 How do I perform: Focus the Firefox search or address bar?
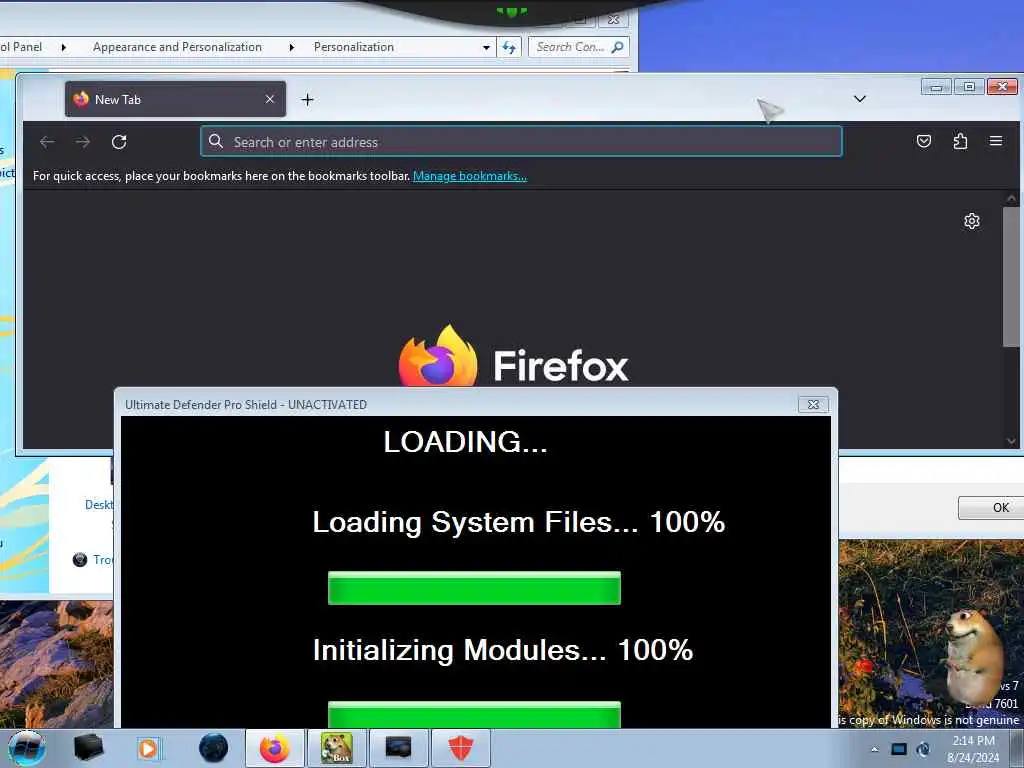pyautogui.click(x=521, y=142)
